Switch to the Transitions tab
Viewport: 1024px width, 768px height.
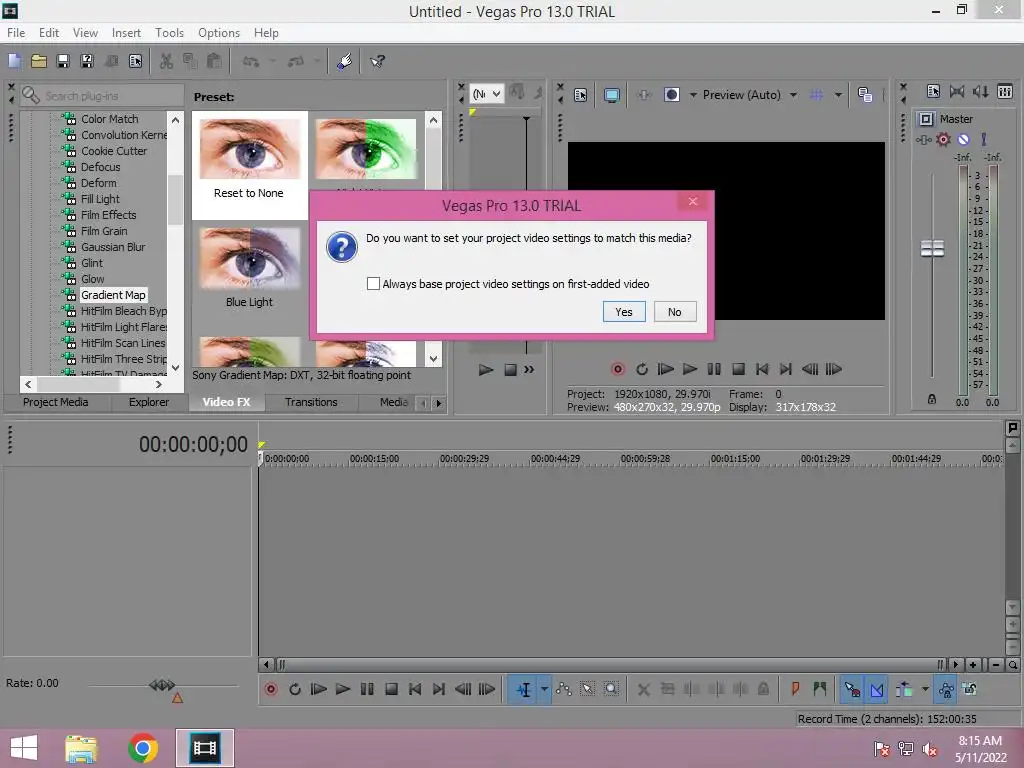[311, 402]
